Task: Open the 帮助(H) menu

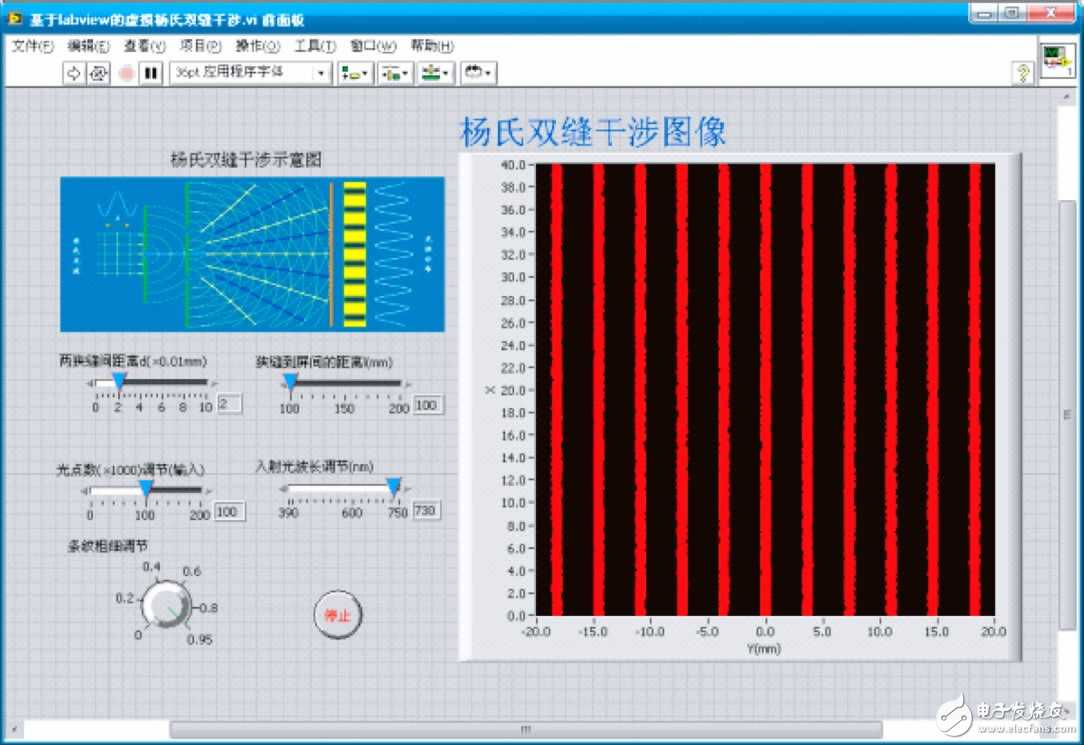Action: (432, 46)
